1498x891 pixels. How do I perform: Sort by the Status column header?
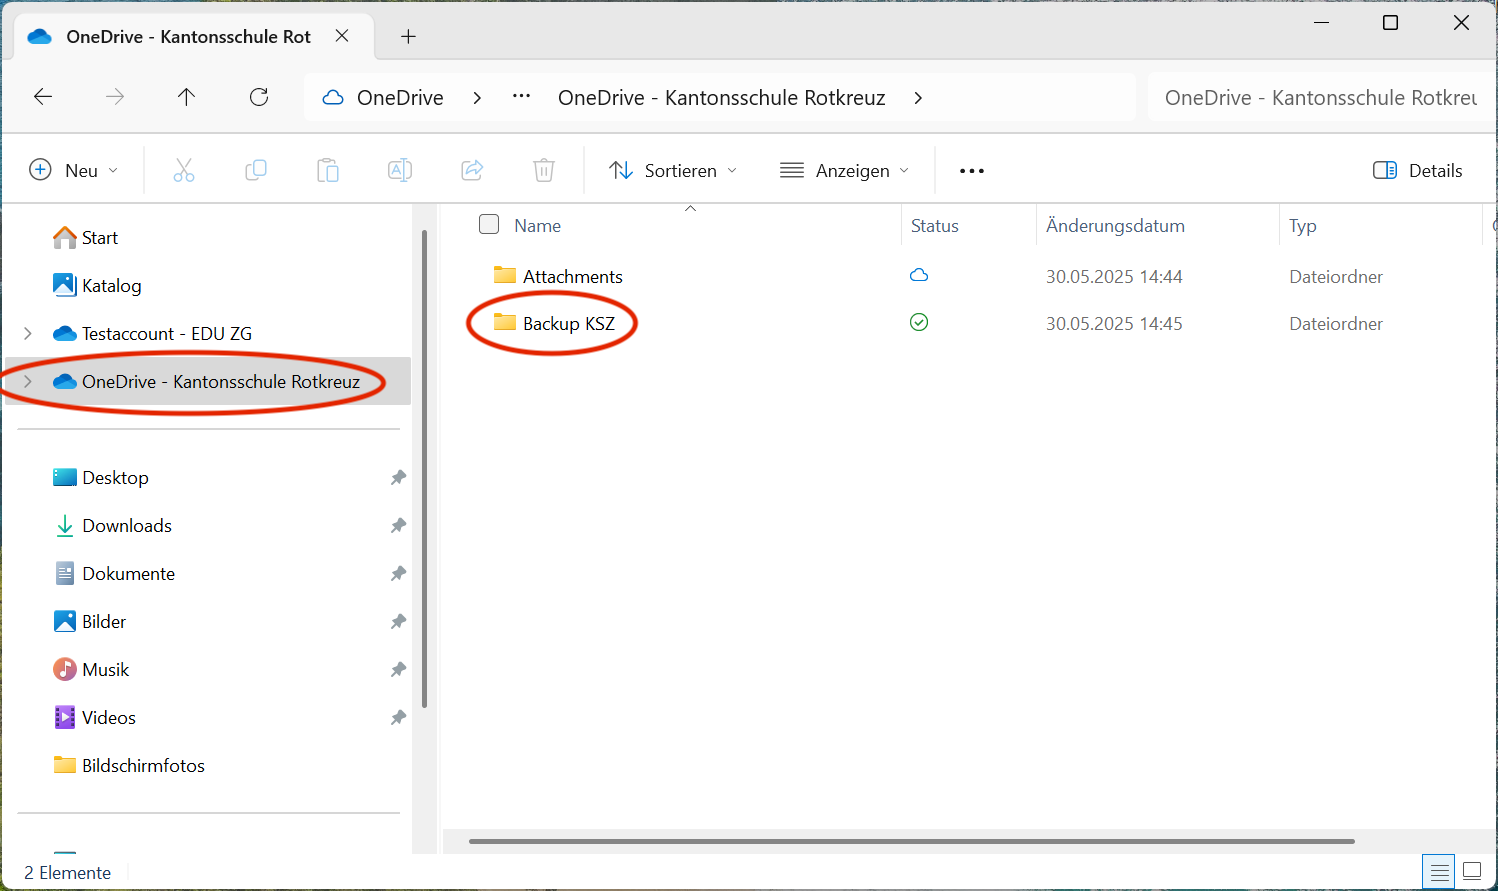pos(935,226)
